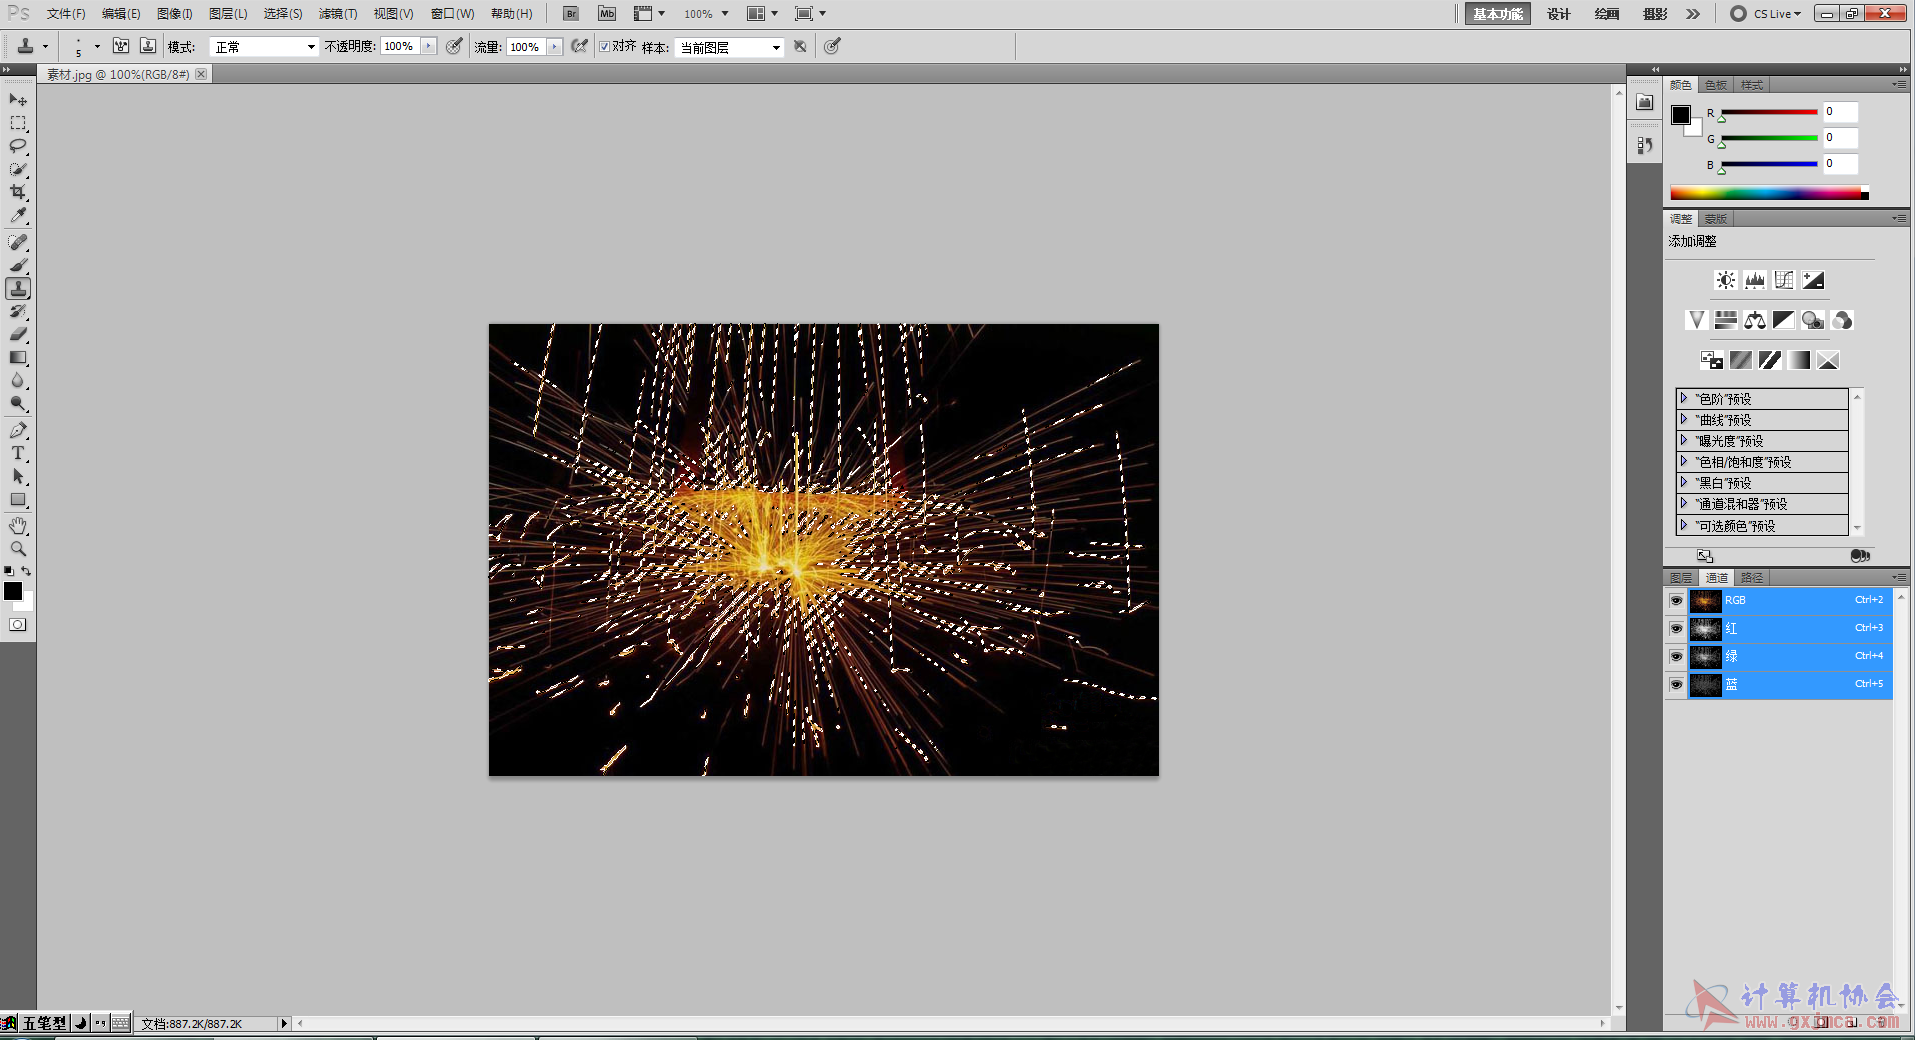Hide the RGB channel eye icon
1915x1040 pixels.
point(1676,600)
